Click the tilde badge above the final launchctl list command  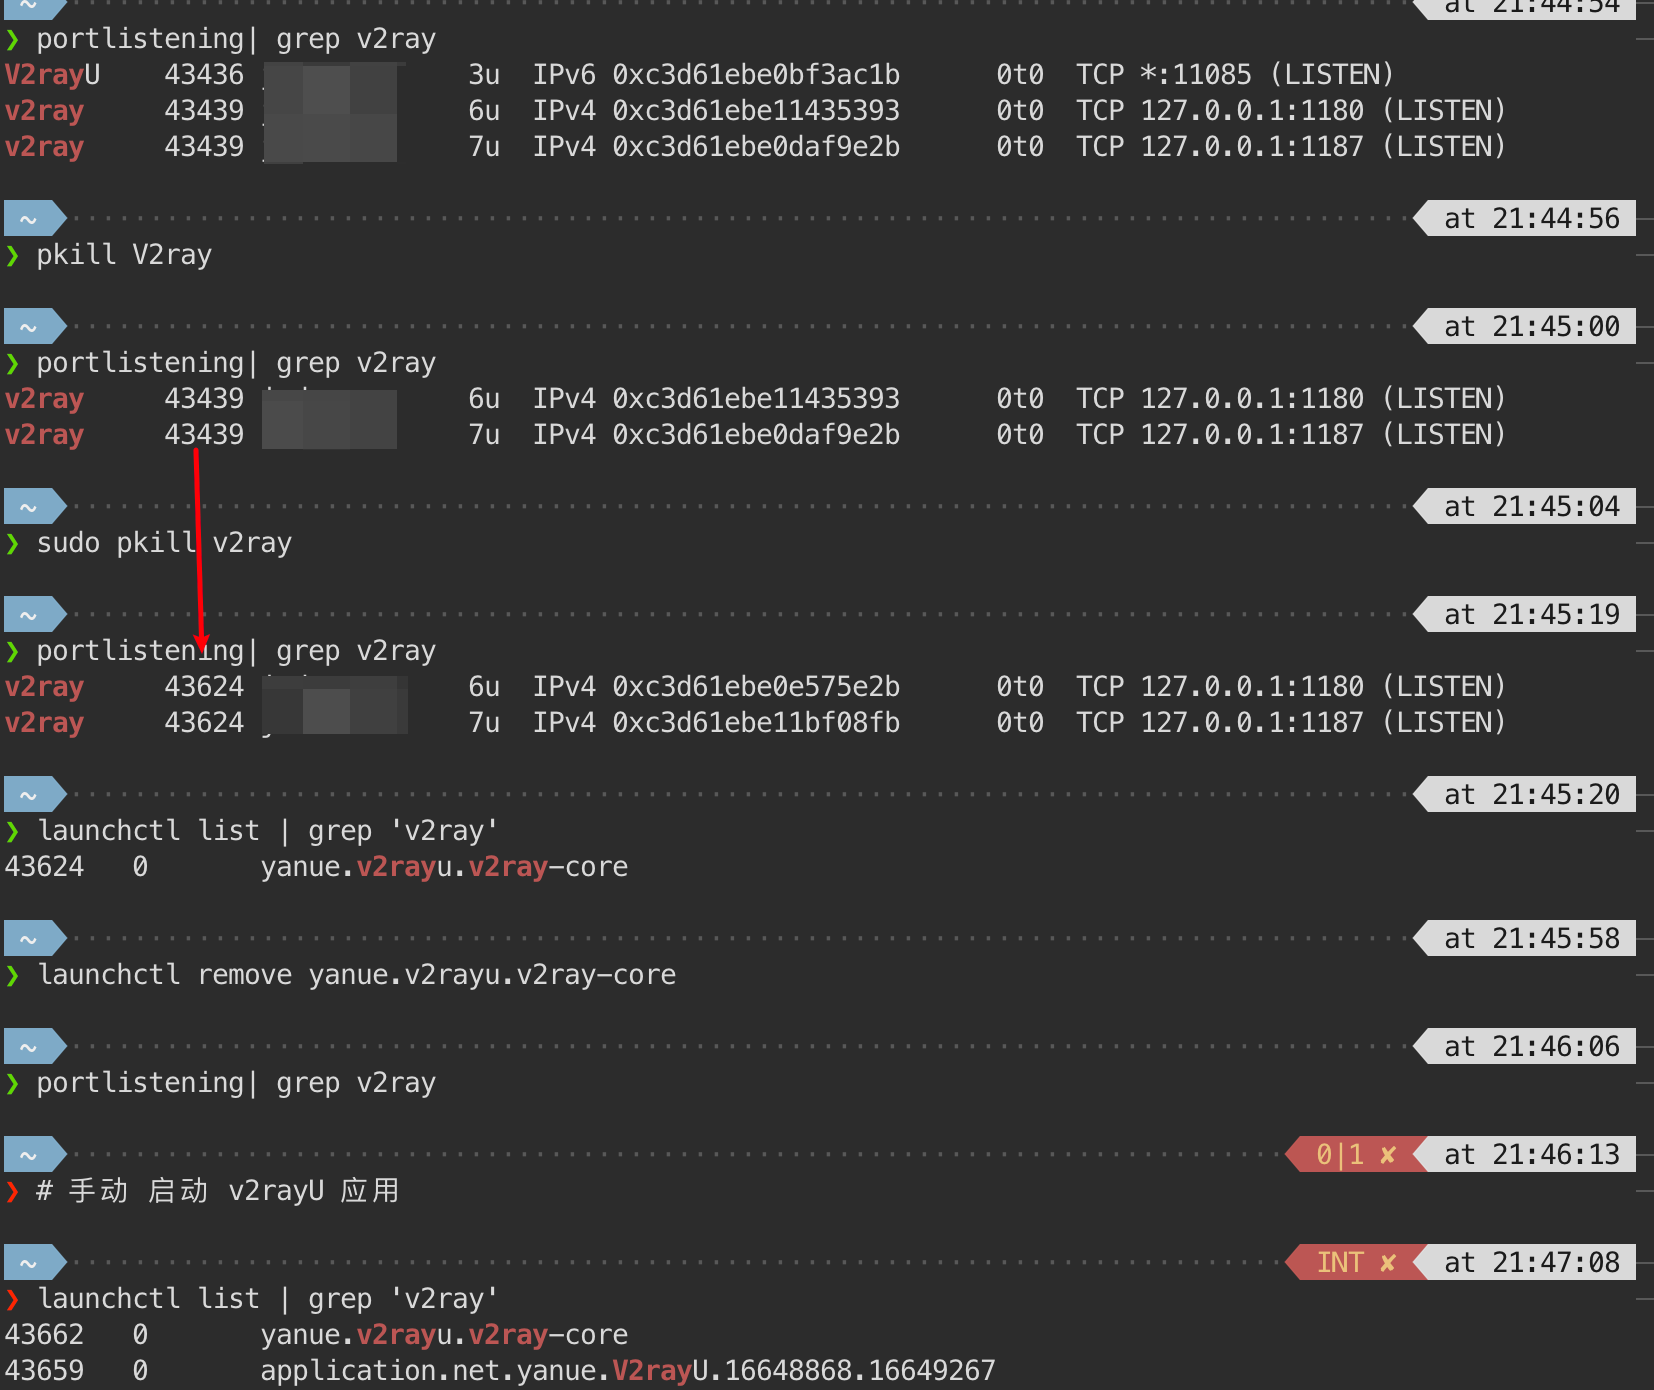(x=28, y=1261)
